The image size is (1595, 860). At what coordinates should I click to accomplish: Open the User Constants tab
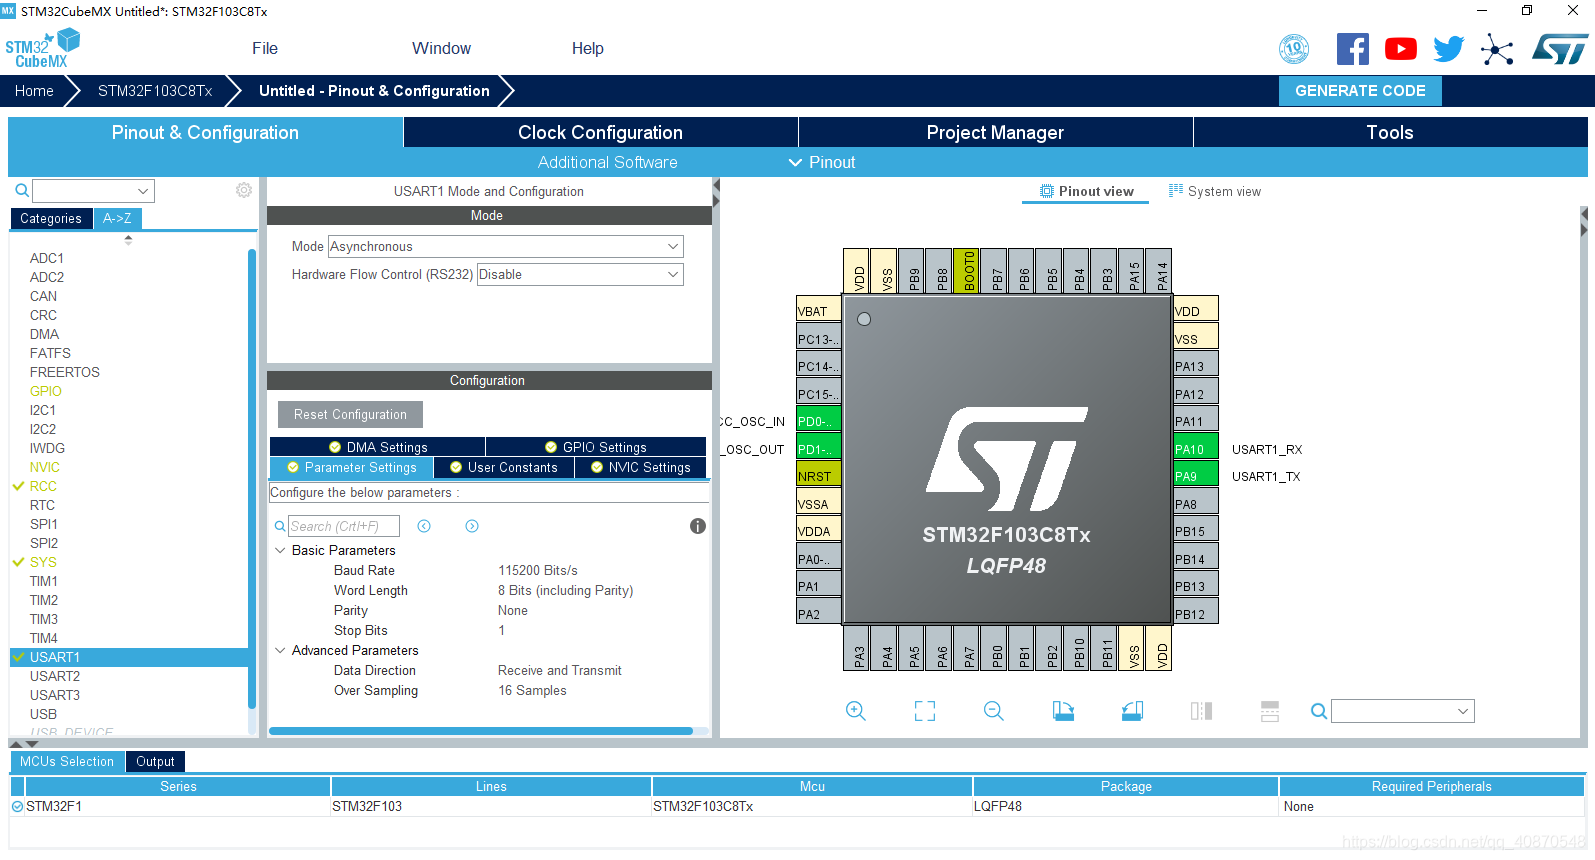click(504, 467)
